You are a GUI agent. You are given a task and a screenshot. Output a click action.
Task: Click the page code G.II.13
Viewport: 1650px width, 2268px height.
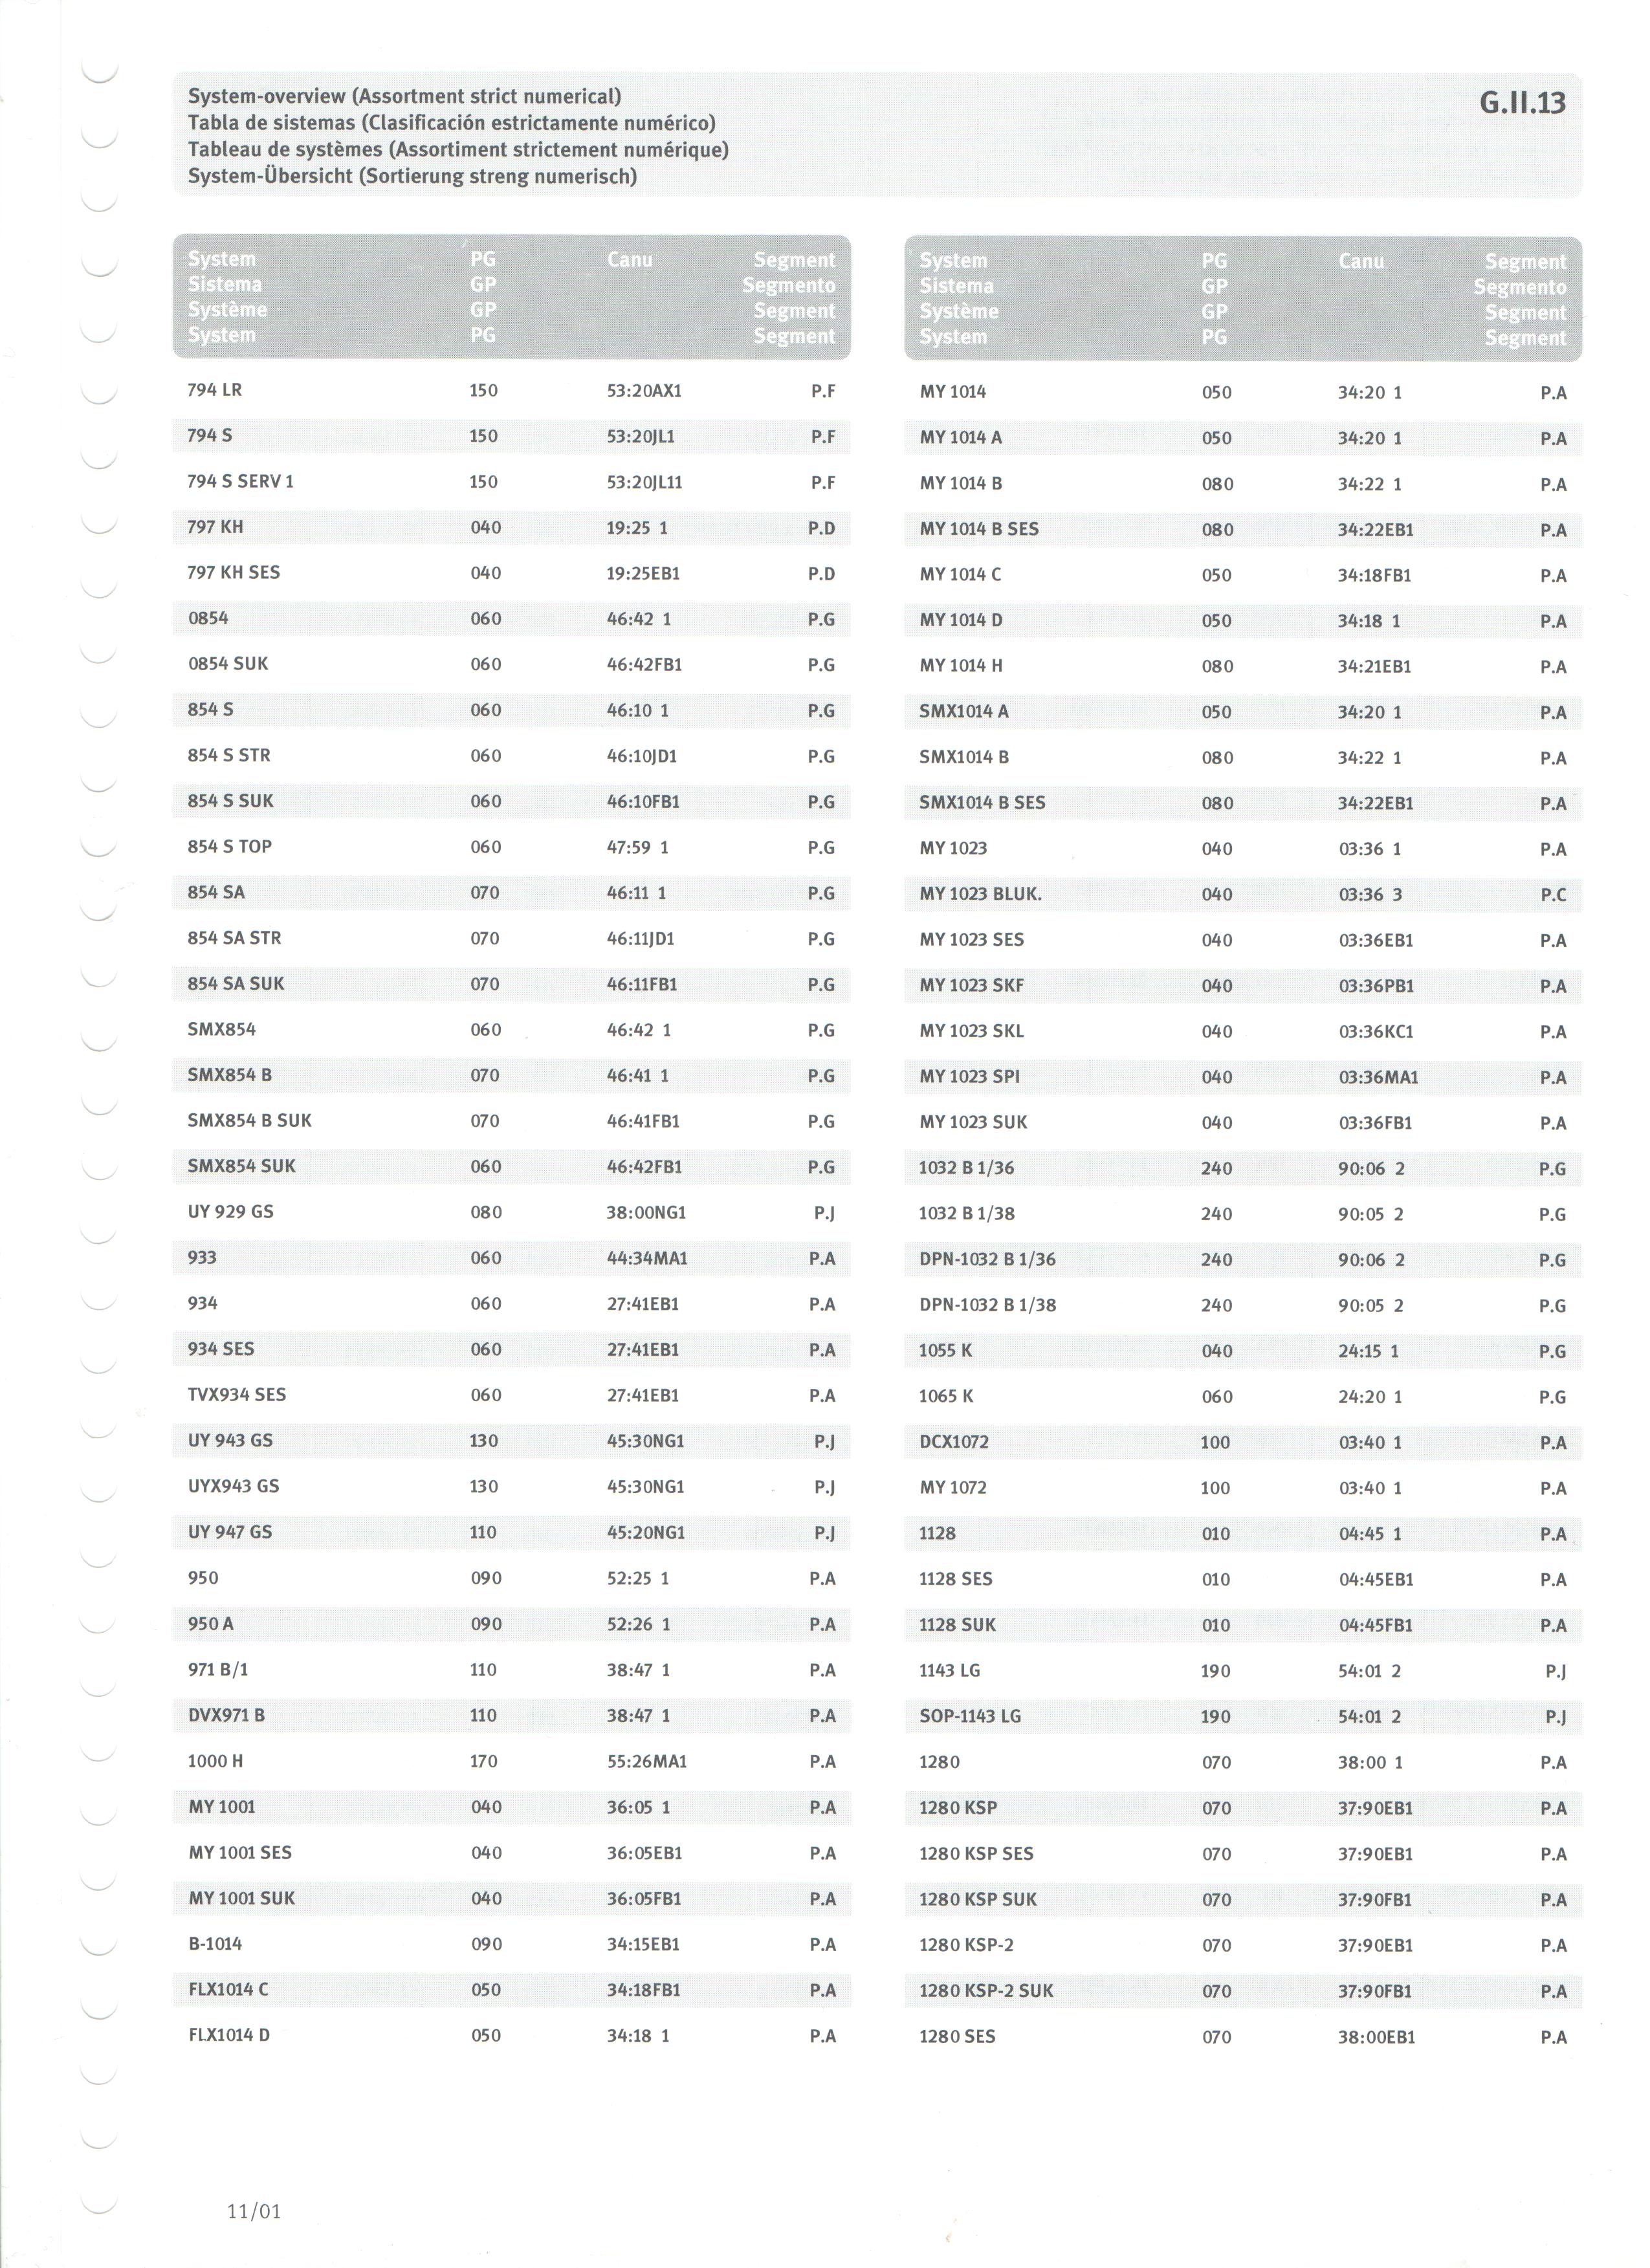tap(1522, 103)
